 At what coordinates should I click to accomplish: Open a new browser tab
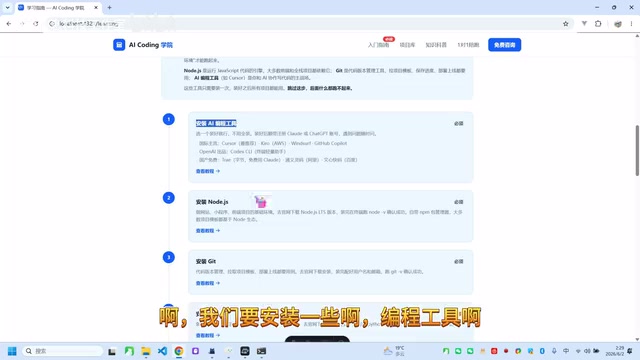click(109, 7)
